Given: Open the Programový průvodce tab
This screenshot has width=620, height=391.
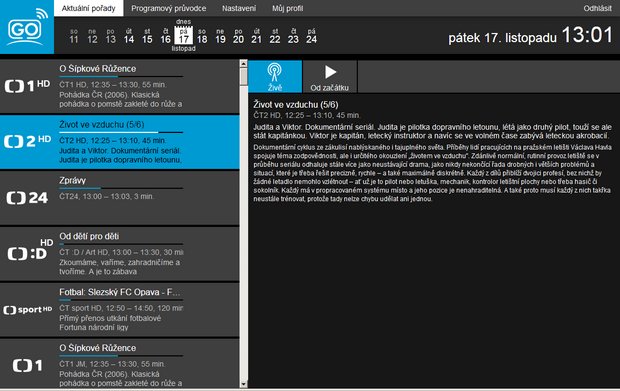Looking at the screenshot, I should click(x=168, y=8).
